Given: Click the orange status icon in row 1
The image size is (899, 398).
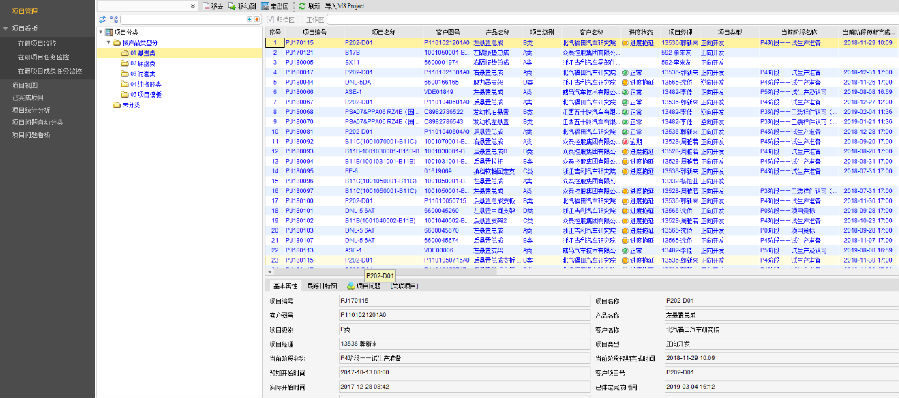Looking at the screenshot, I should [625, 43].
